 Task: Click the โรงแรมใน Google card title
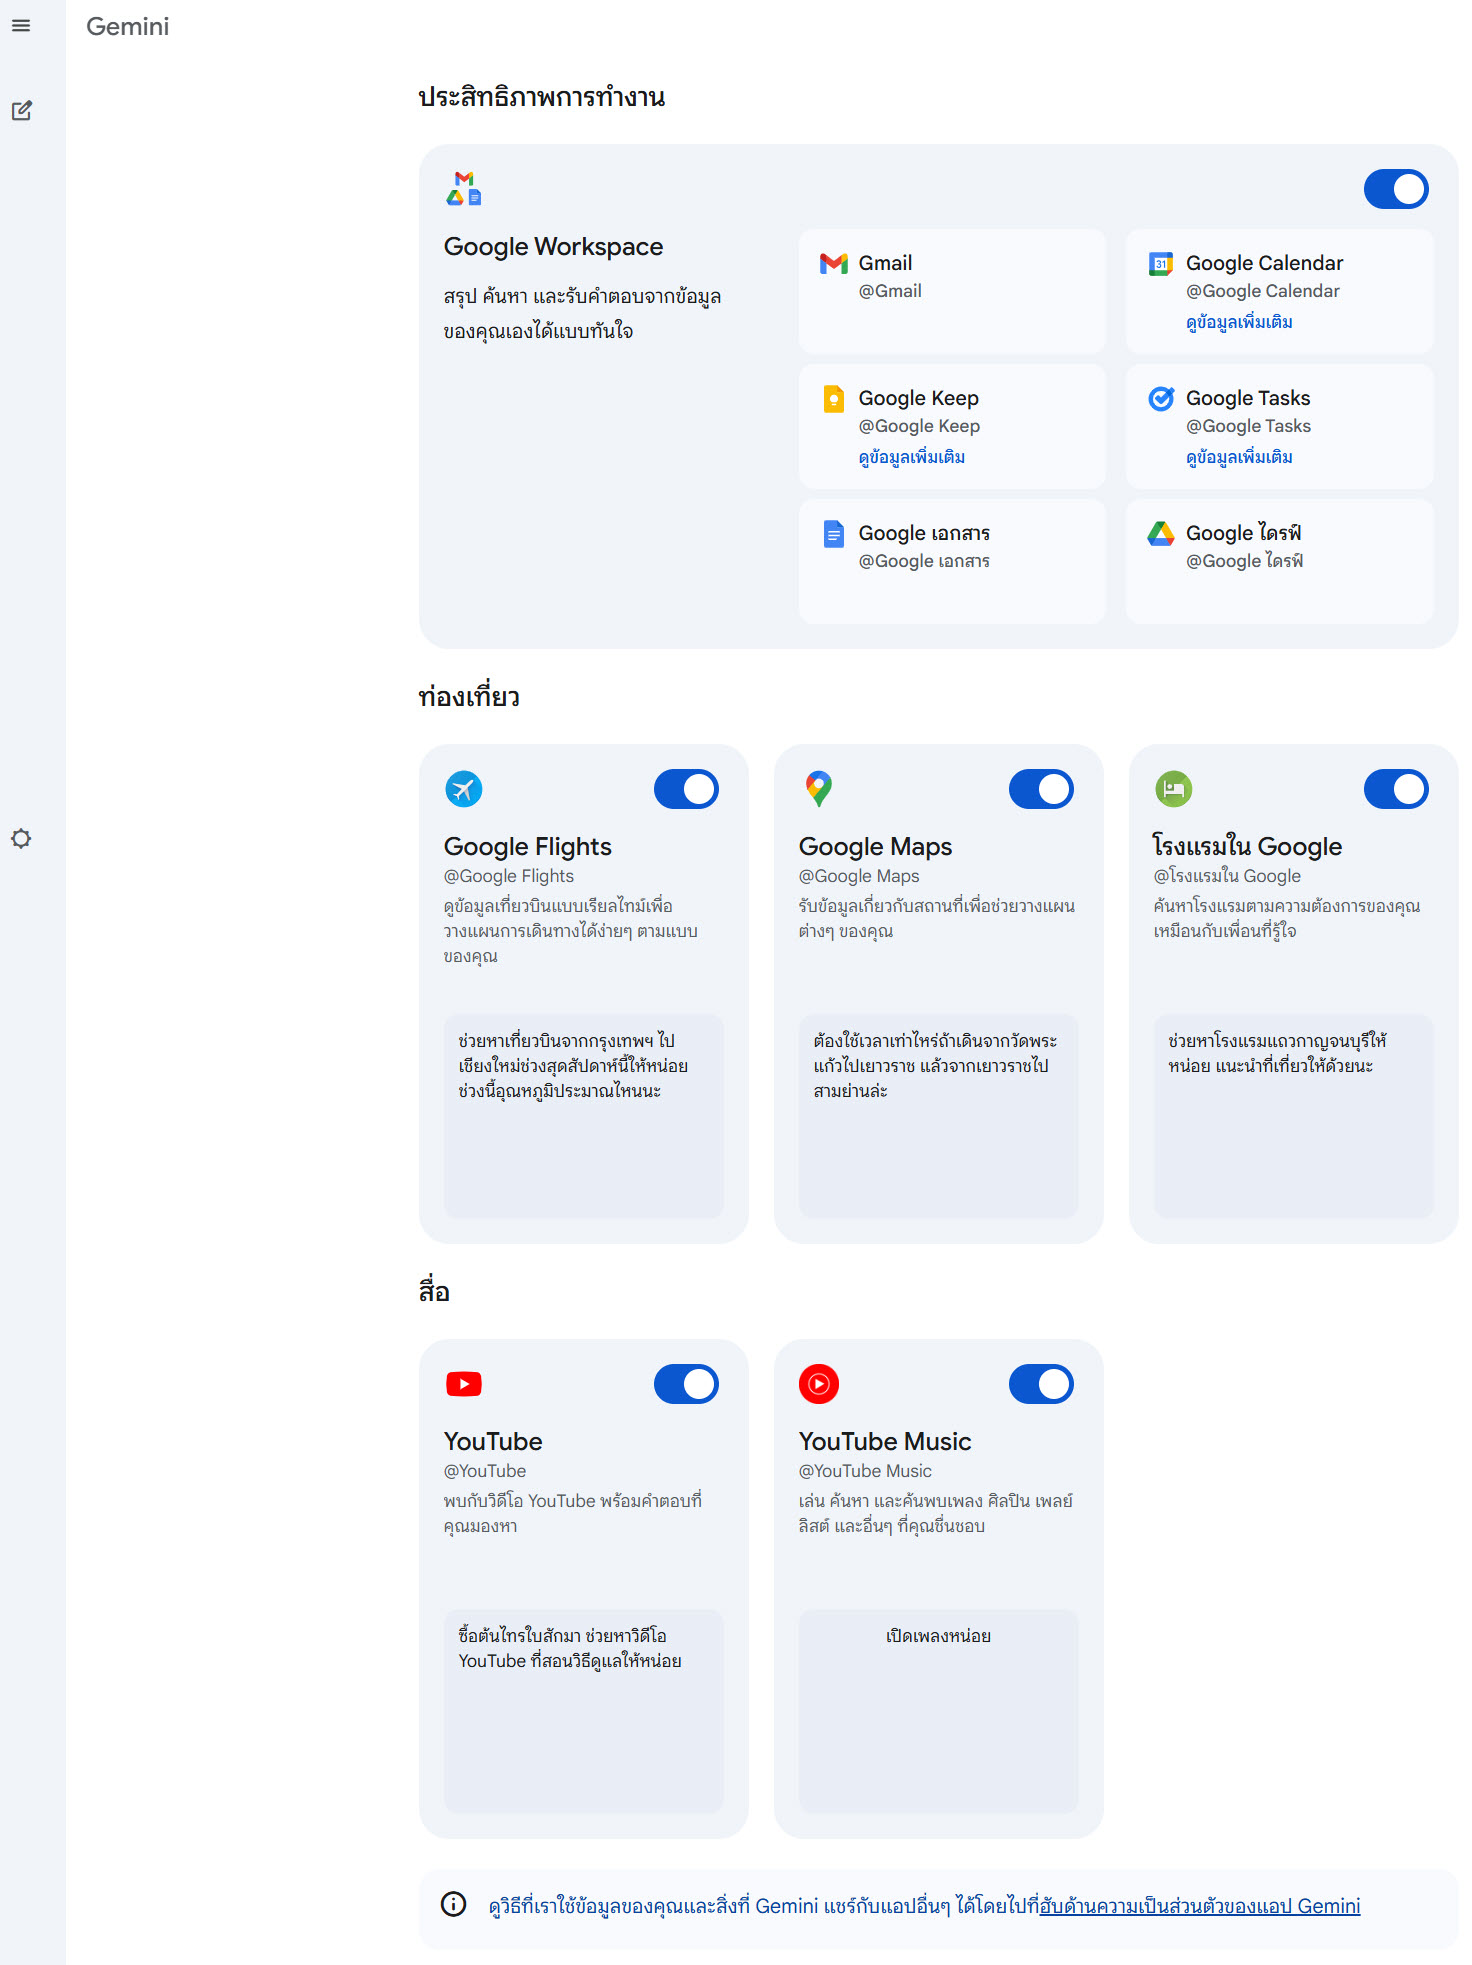tap(1248, 846)
